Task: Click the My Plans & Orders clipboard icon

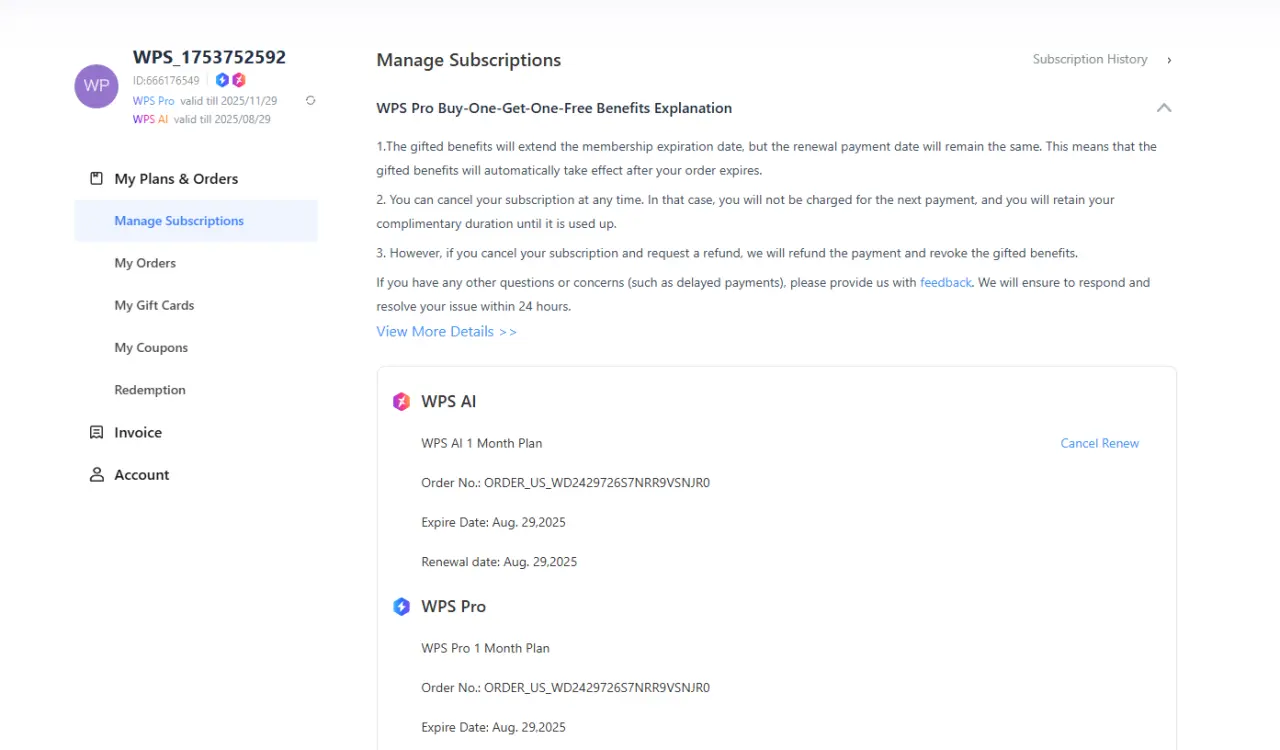Action: (x=97, y=179)
